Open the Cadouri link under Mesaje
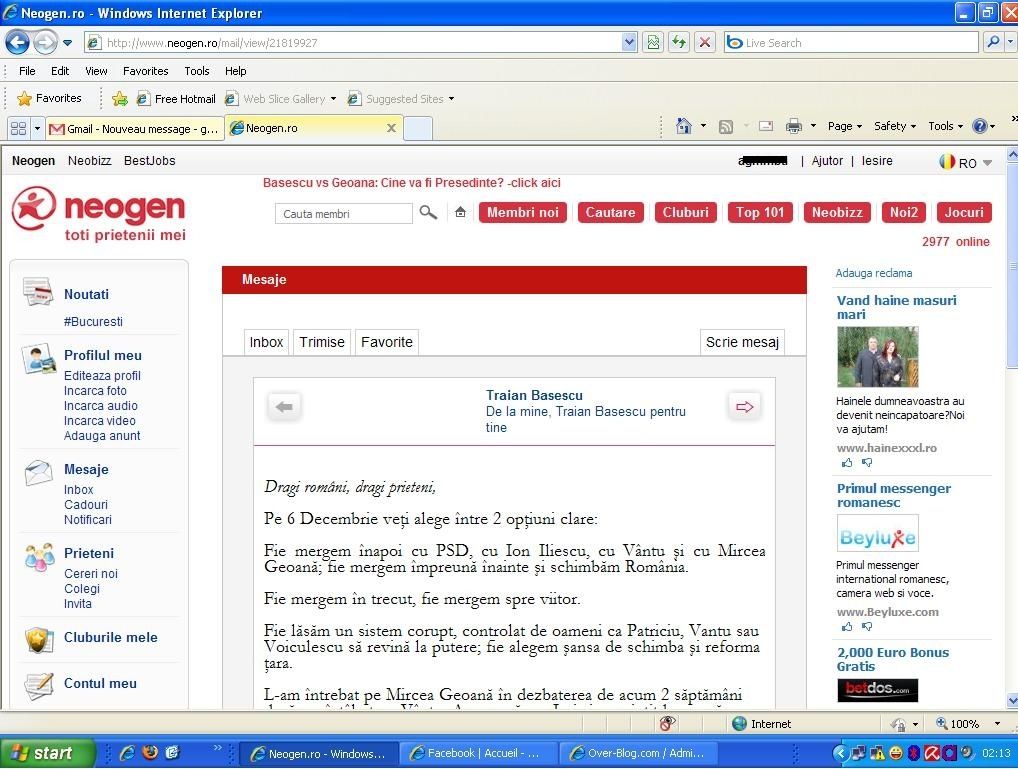This screenshot has width=1018, height=769. pyautogui.click(x=86, y=505)
